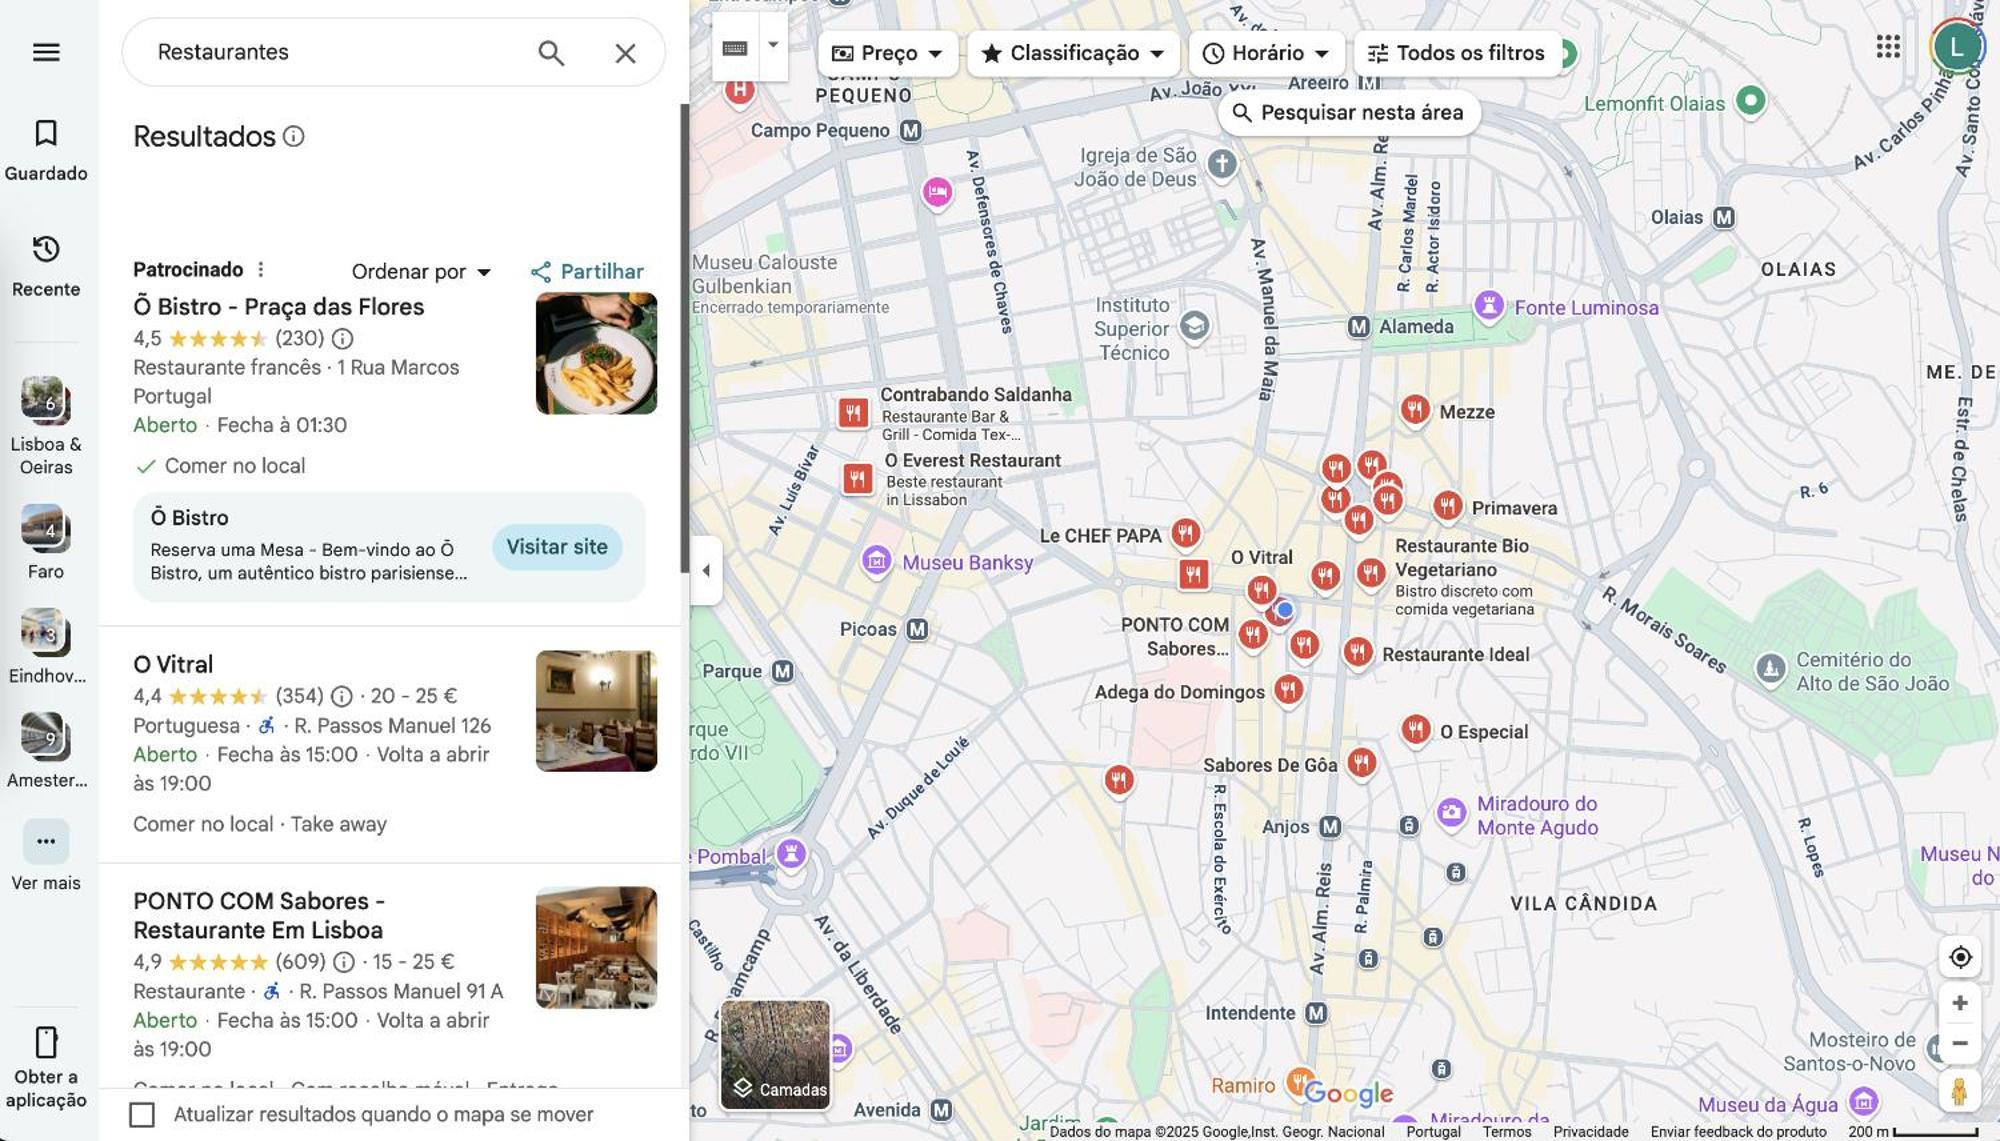Click Privacidade link in footer
Viewport: 2000px width, 1141px height.
click(x=1591, y=1132)
